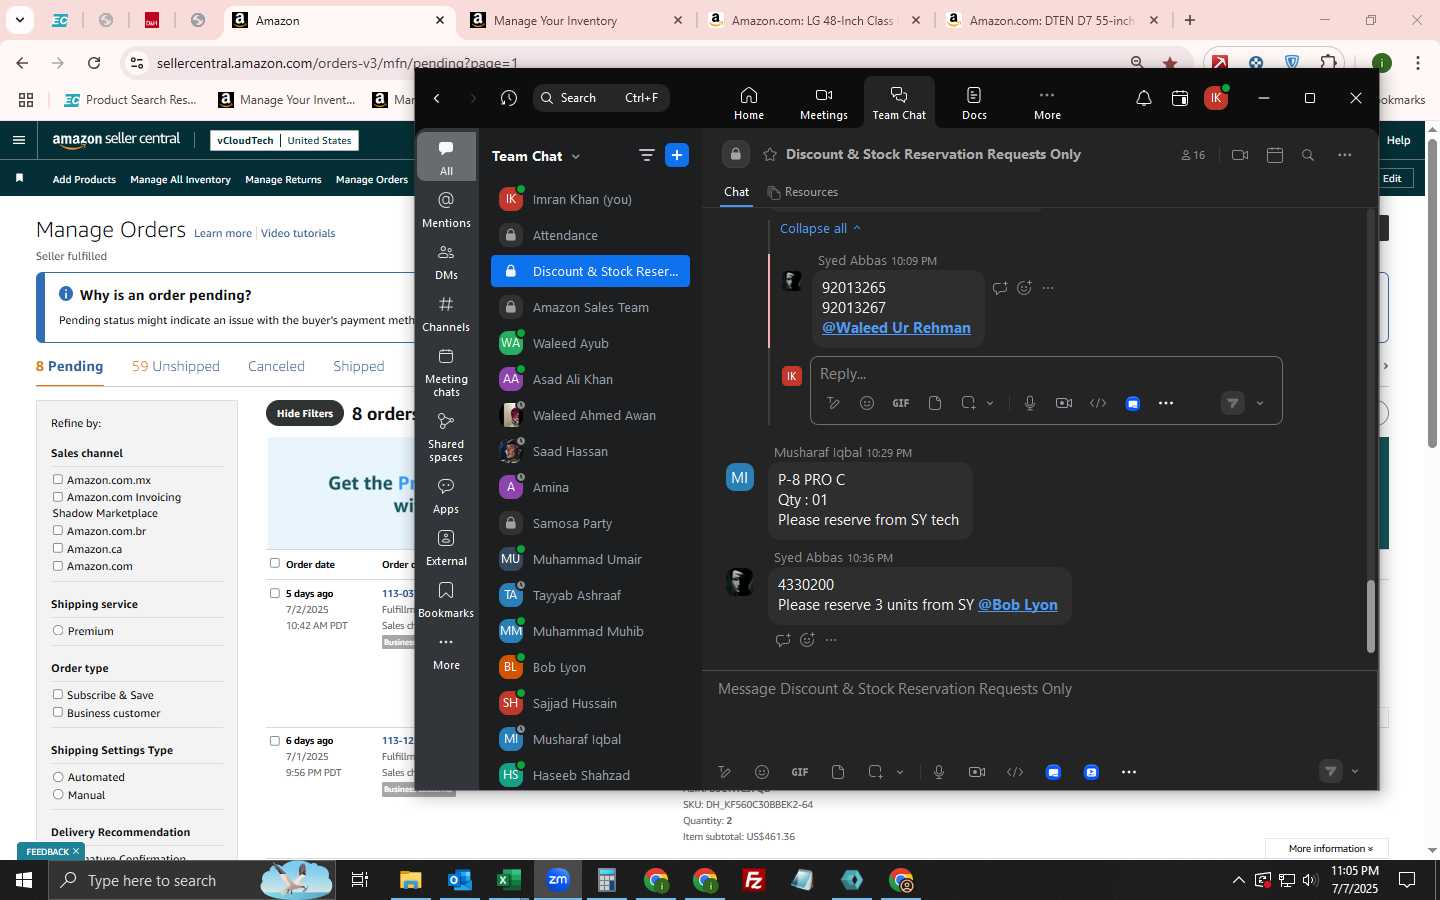1440x900 pixels.
Task: Open Meeting chats in Zoom sidebar
Action: [x=446, y=371]
